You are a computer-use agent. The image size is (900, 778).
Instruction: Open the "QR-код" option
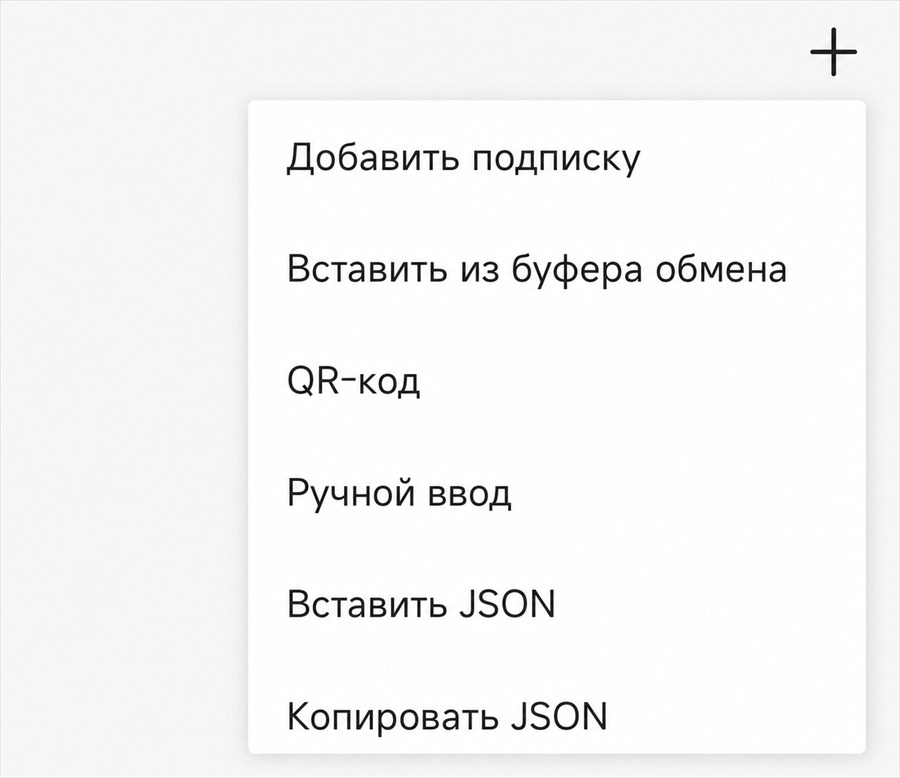click(557, 380)
